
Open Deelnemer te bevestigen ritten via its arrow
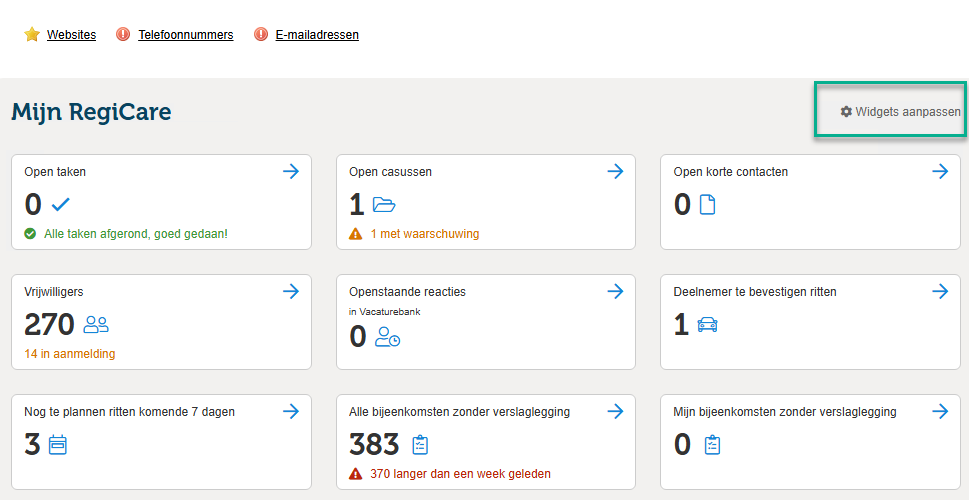940,291
